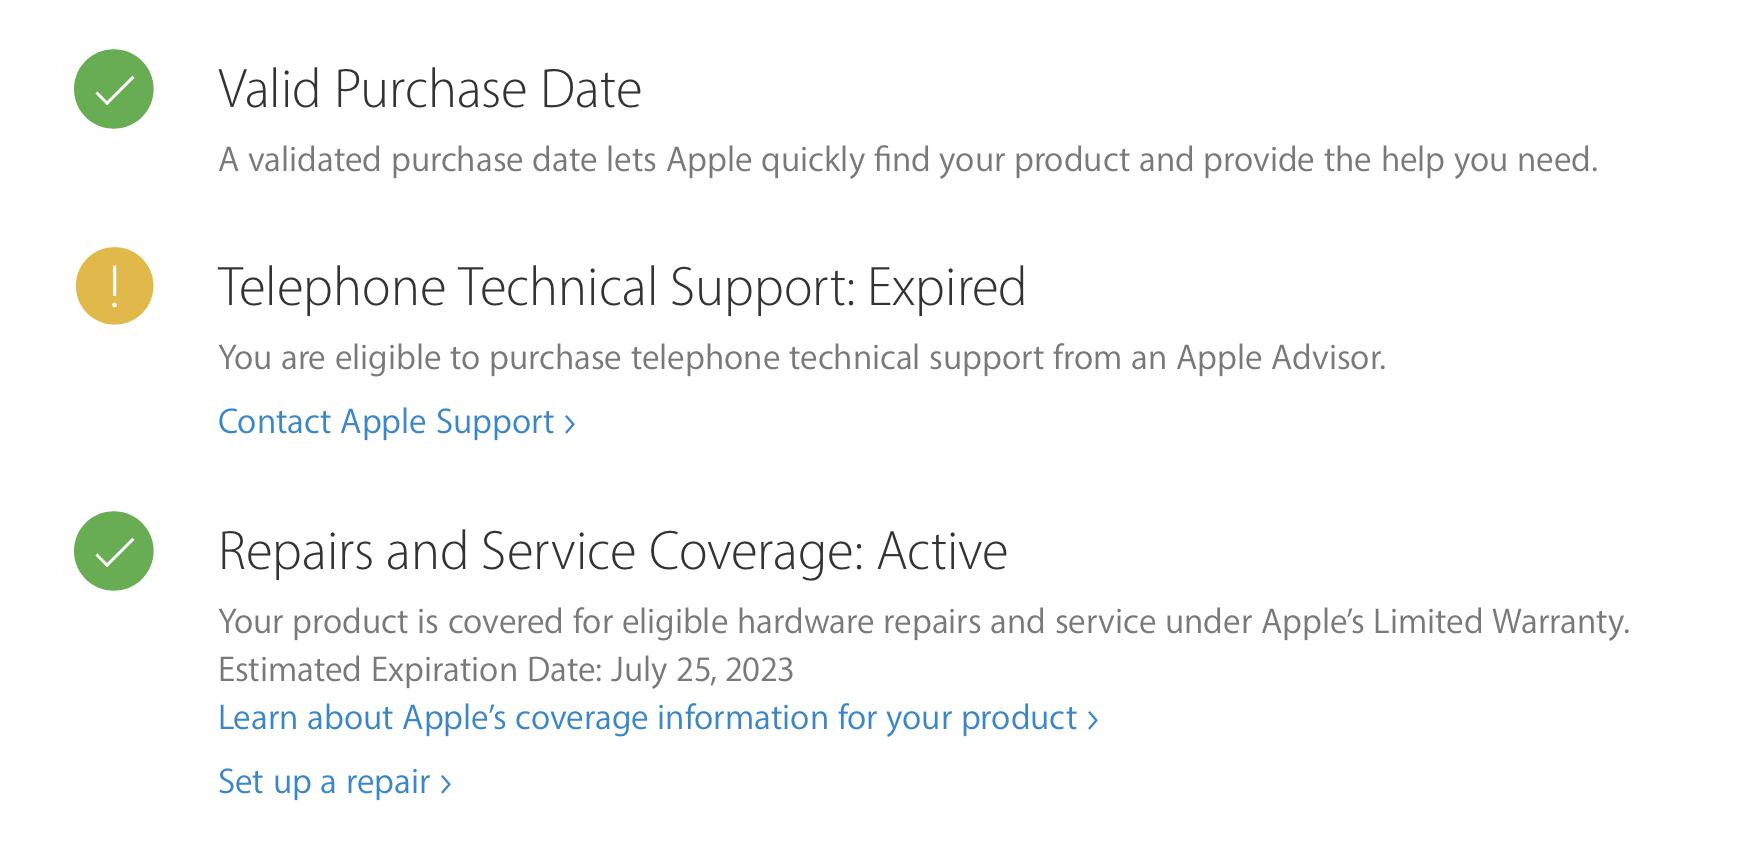Click the chevron after coverage information for your product

point(1093,720)
